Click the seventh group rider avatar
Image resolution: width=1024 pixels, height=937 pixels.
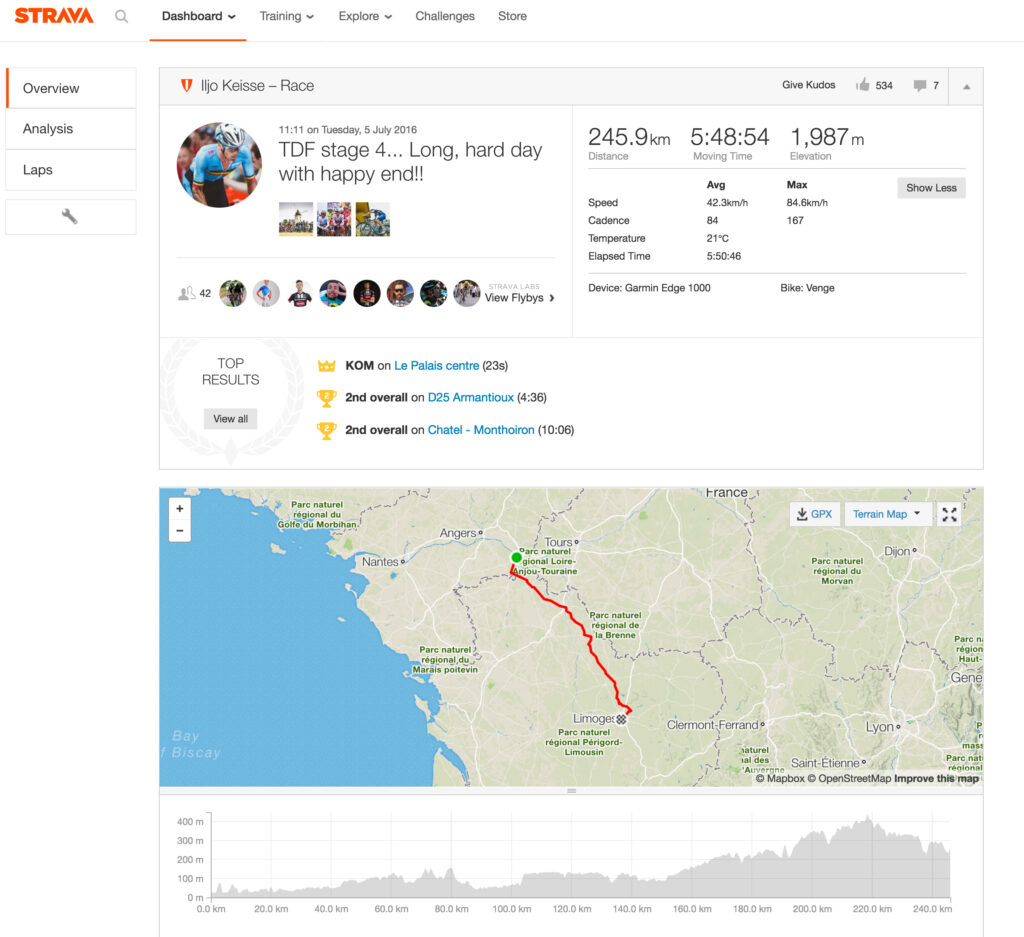434,293
